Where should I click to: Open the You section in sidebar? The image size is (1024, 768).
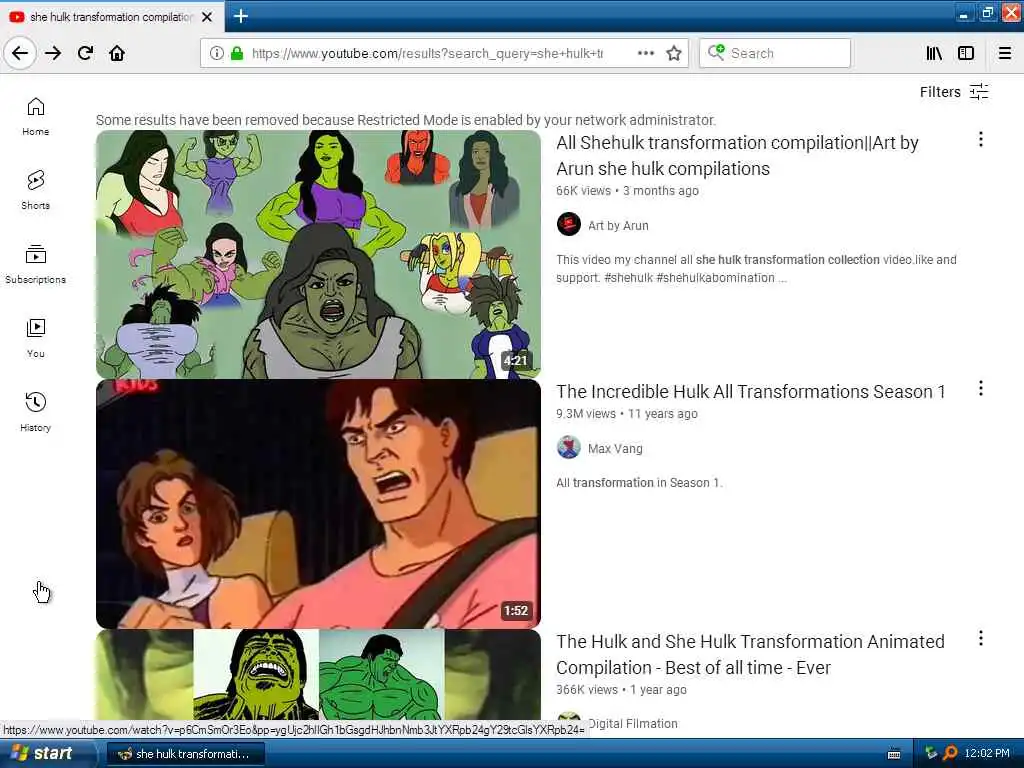(x=36, y=338)
